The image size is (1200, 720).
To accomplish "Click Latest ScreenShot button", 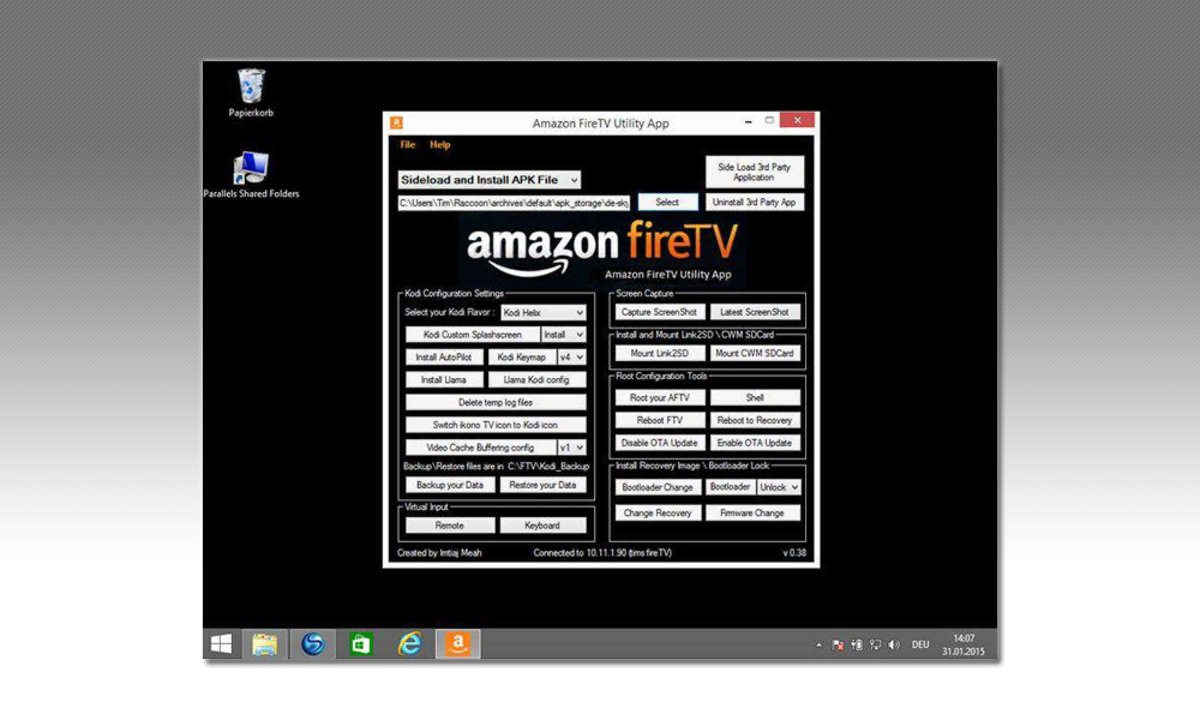I will [755, 312].
